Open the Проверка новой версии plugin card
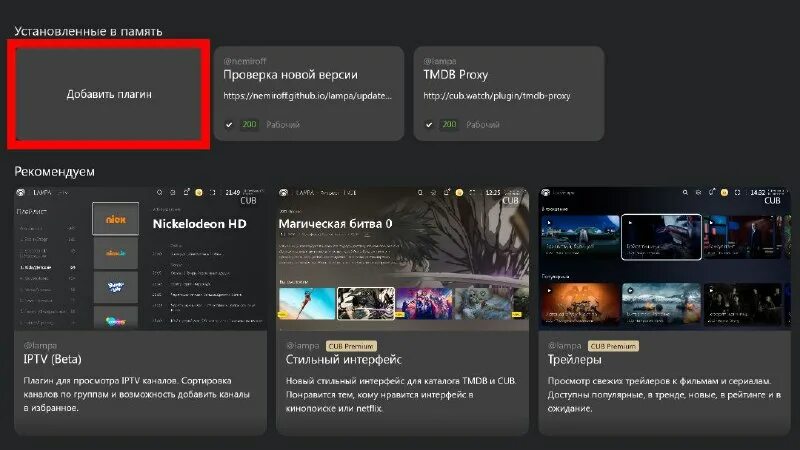The width and height of the screenshot is (800, 450). pyautogui.click(x=309, y=93)
